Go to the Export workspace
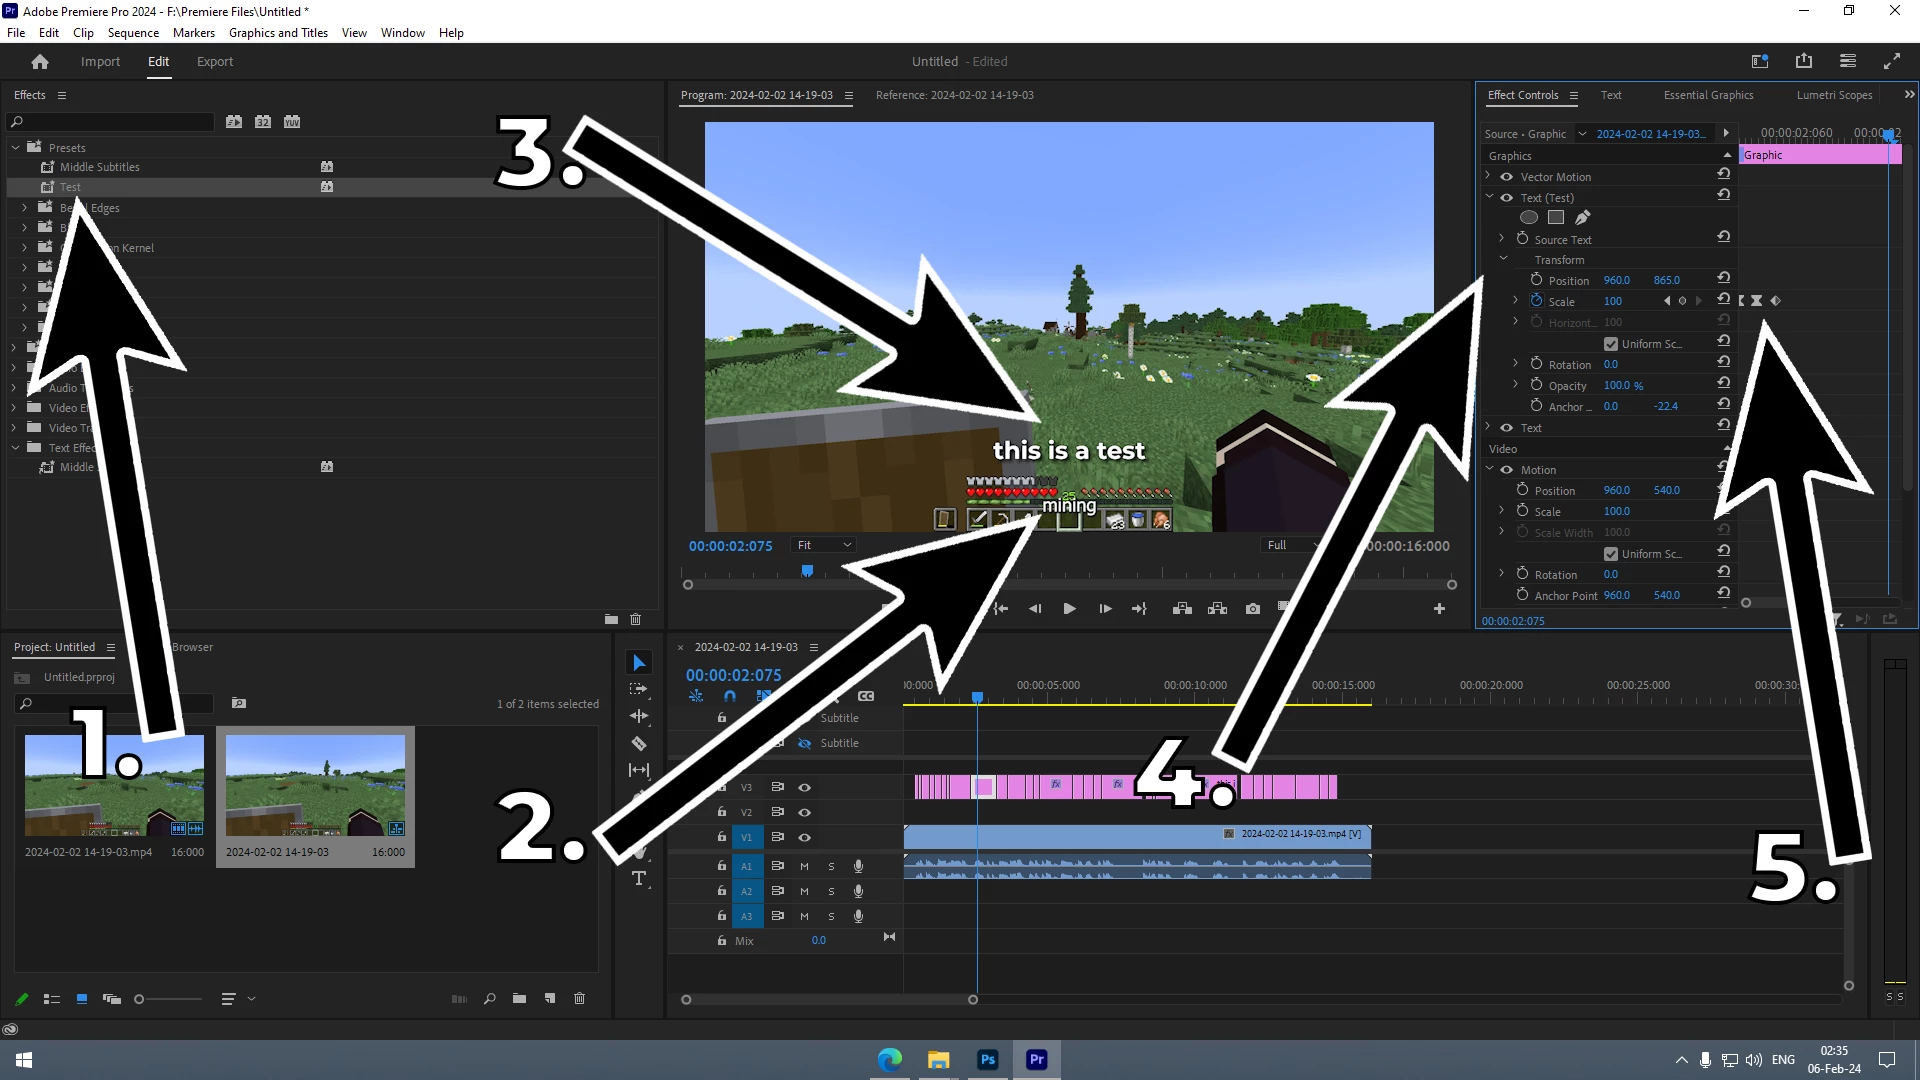1920x1080 pixels. [x=214, y=61]
